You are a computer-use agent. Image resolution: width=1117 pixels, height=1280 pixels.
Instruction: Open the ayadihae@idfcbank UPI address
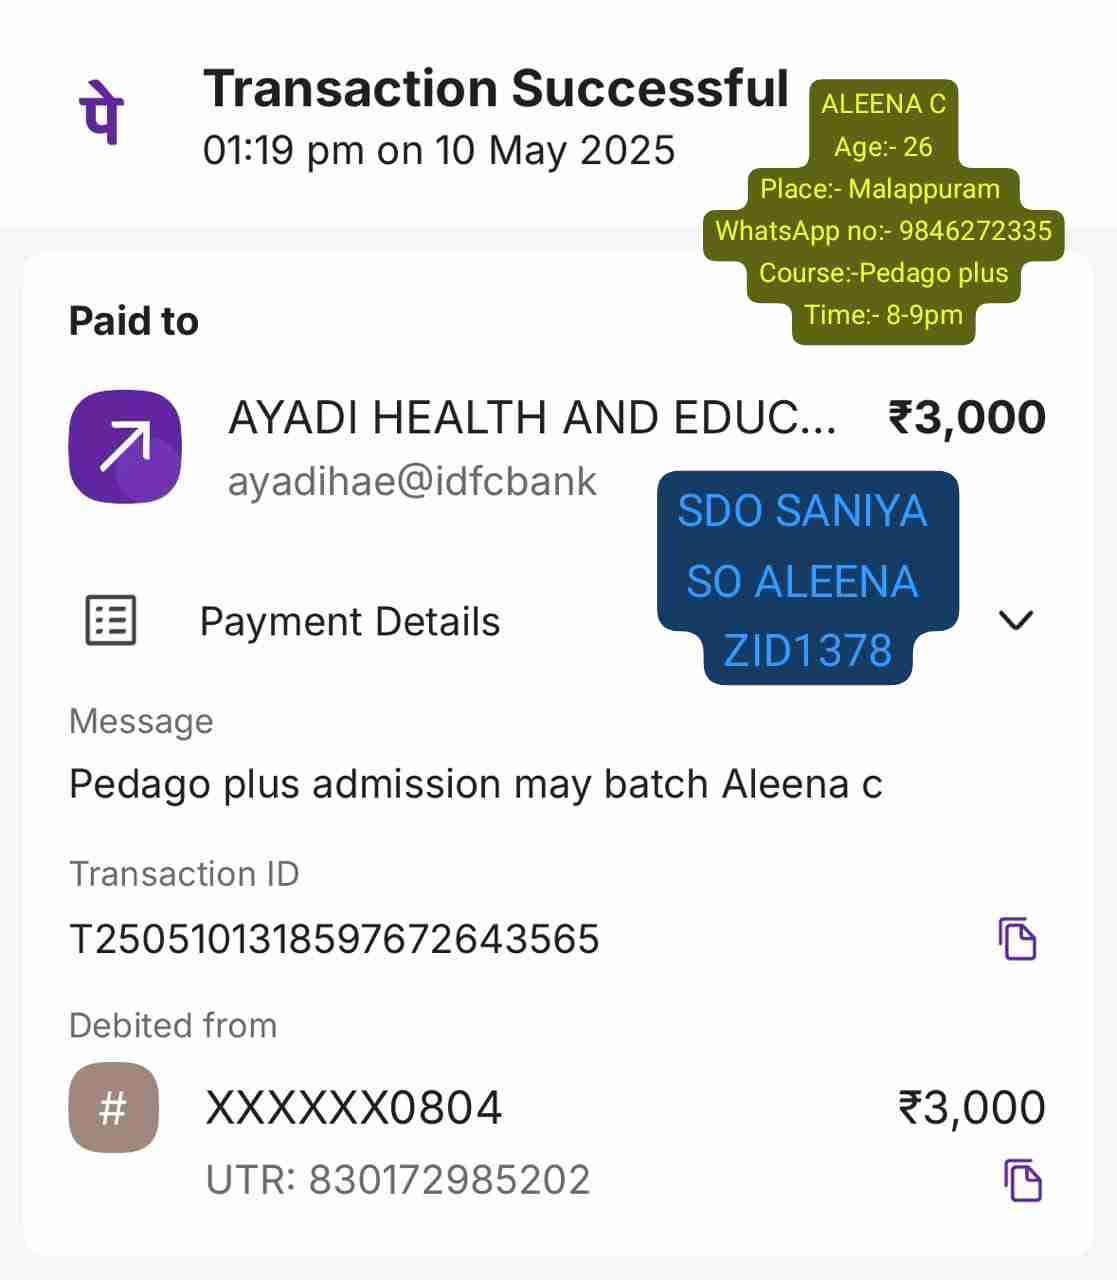tap(412, 482)
